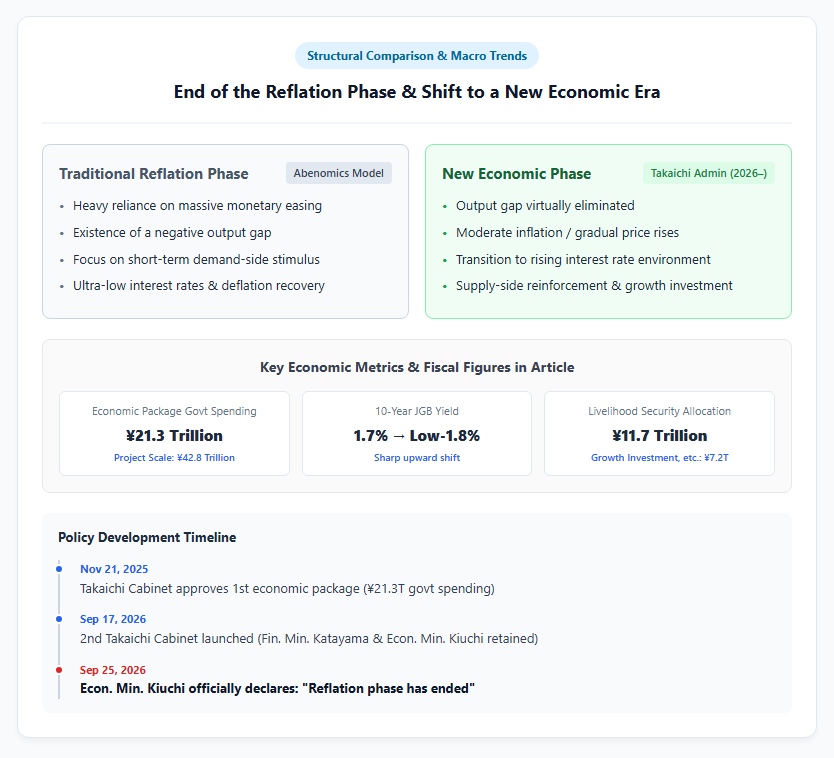
Task: Click the "10-Year JGB Yield" label
Action: coord(417,411)
